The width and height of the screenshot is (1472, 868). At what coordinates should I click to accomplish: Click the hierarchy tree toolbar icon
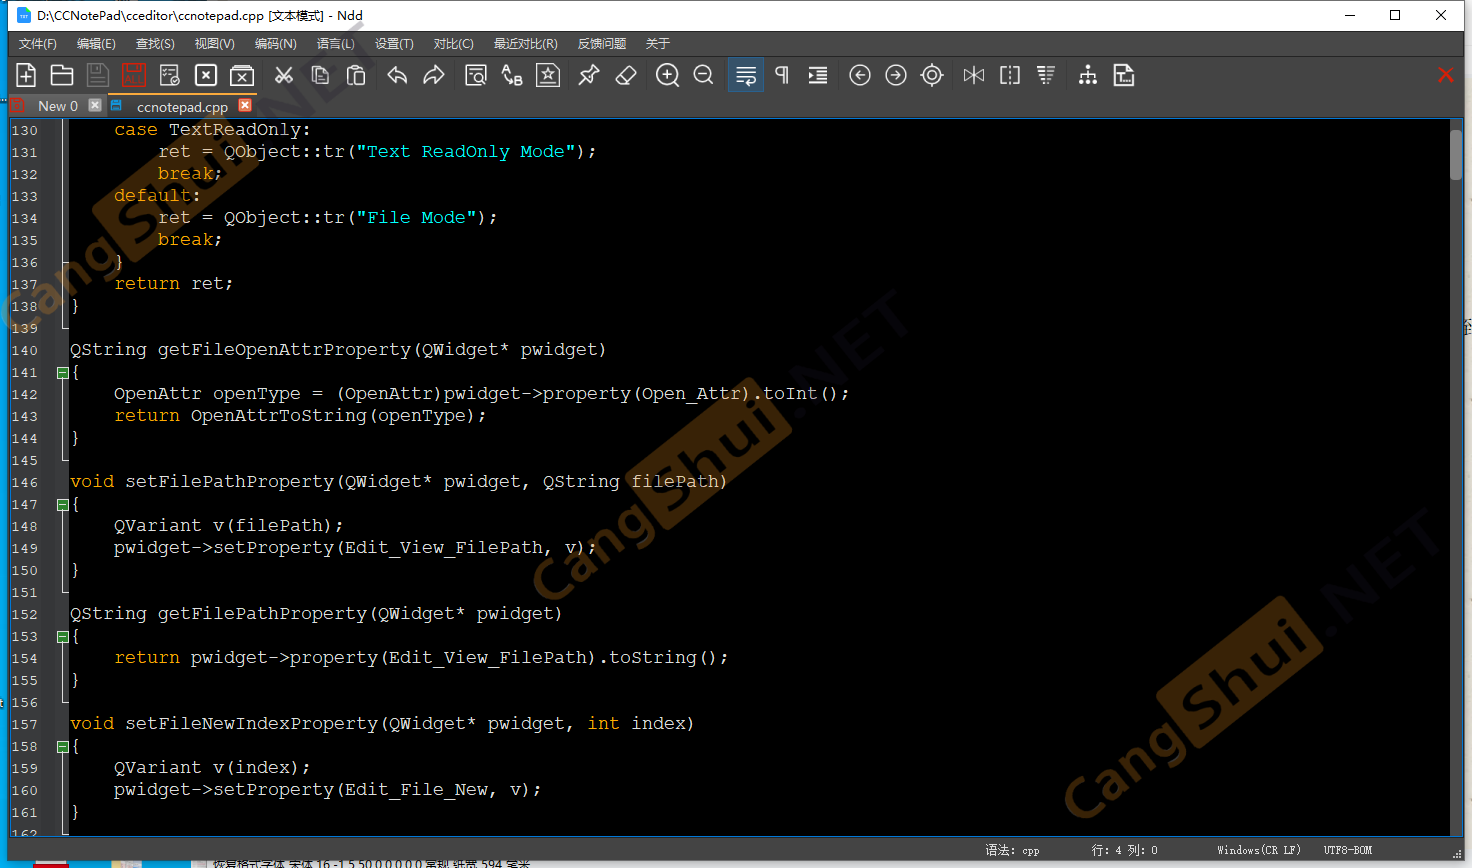pos(1088,75)
